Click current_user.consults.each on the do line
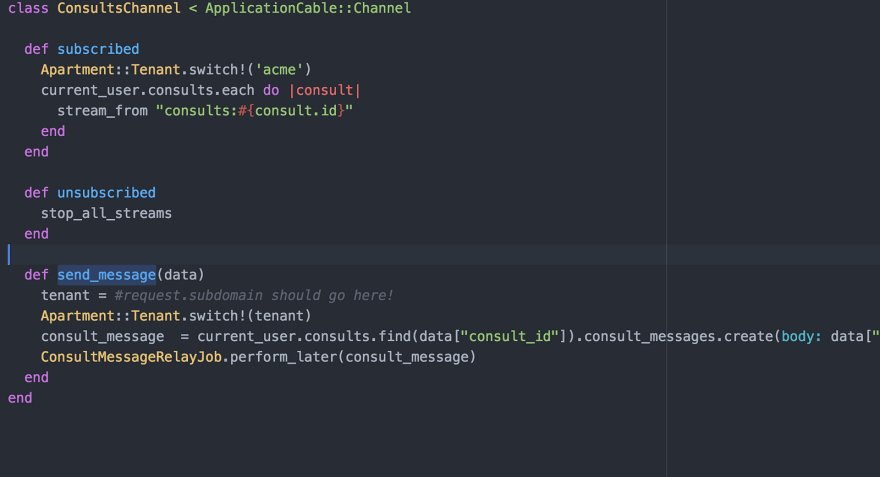This screenshot has height=477, width=880. (x=148, y=90)
